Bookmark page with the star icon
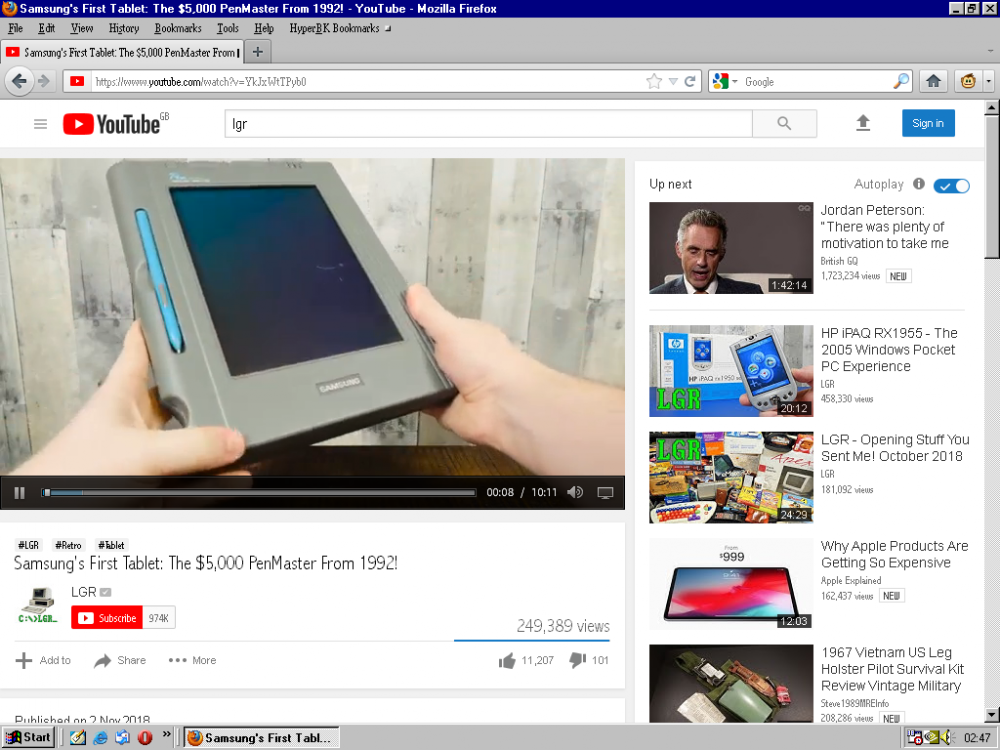The width and height of the screenshot is (1000, 750). [654, 81]
